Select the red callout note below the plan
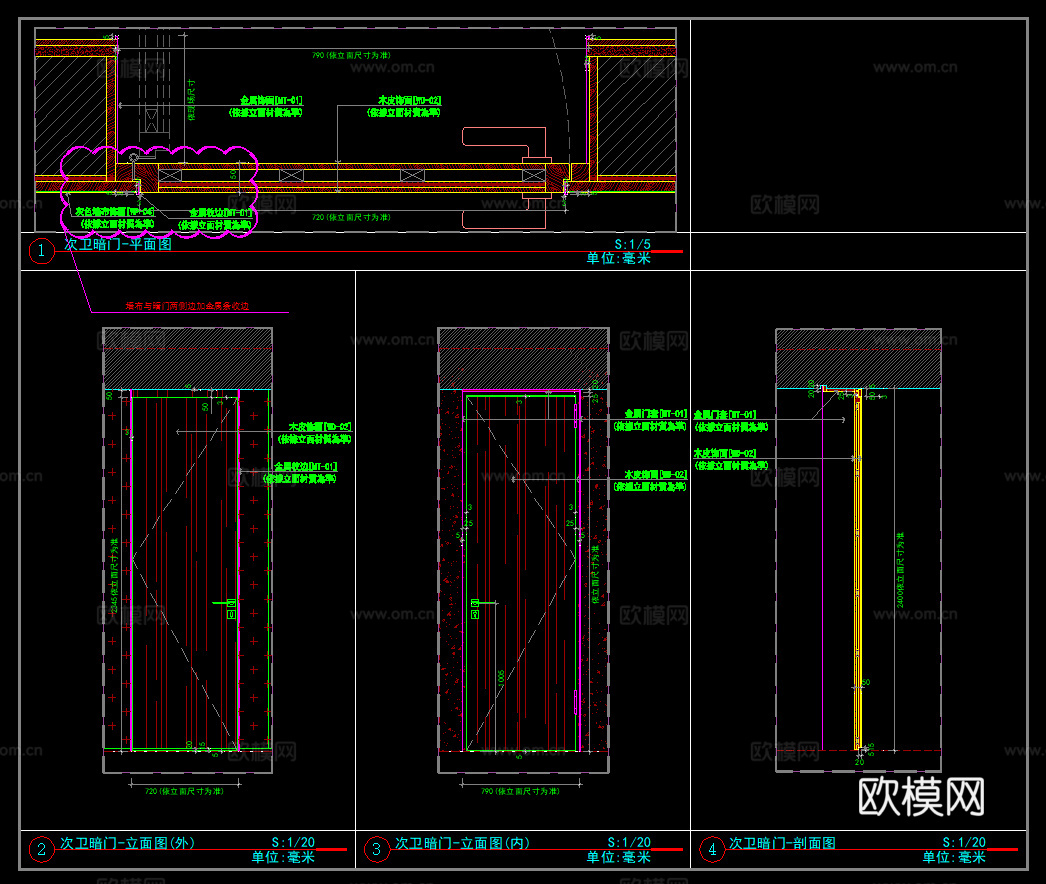Viewport: 1046px width, 884px height. [x=186, y=305]
